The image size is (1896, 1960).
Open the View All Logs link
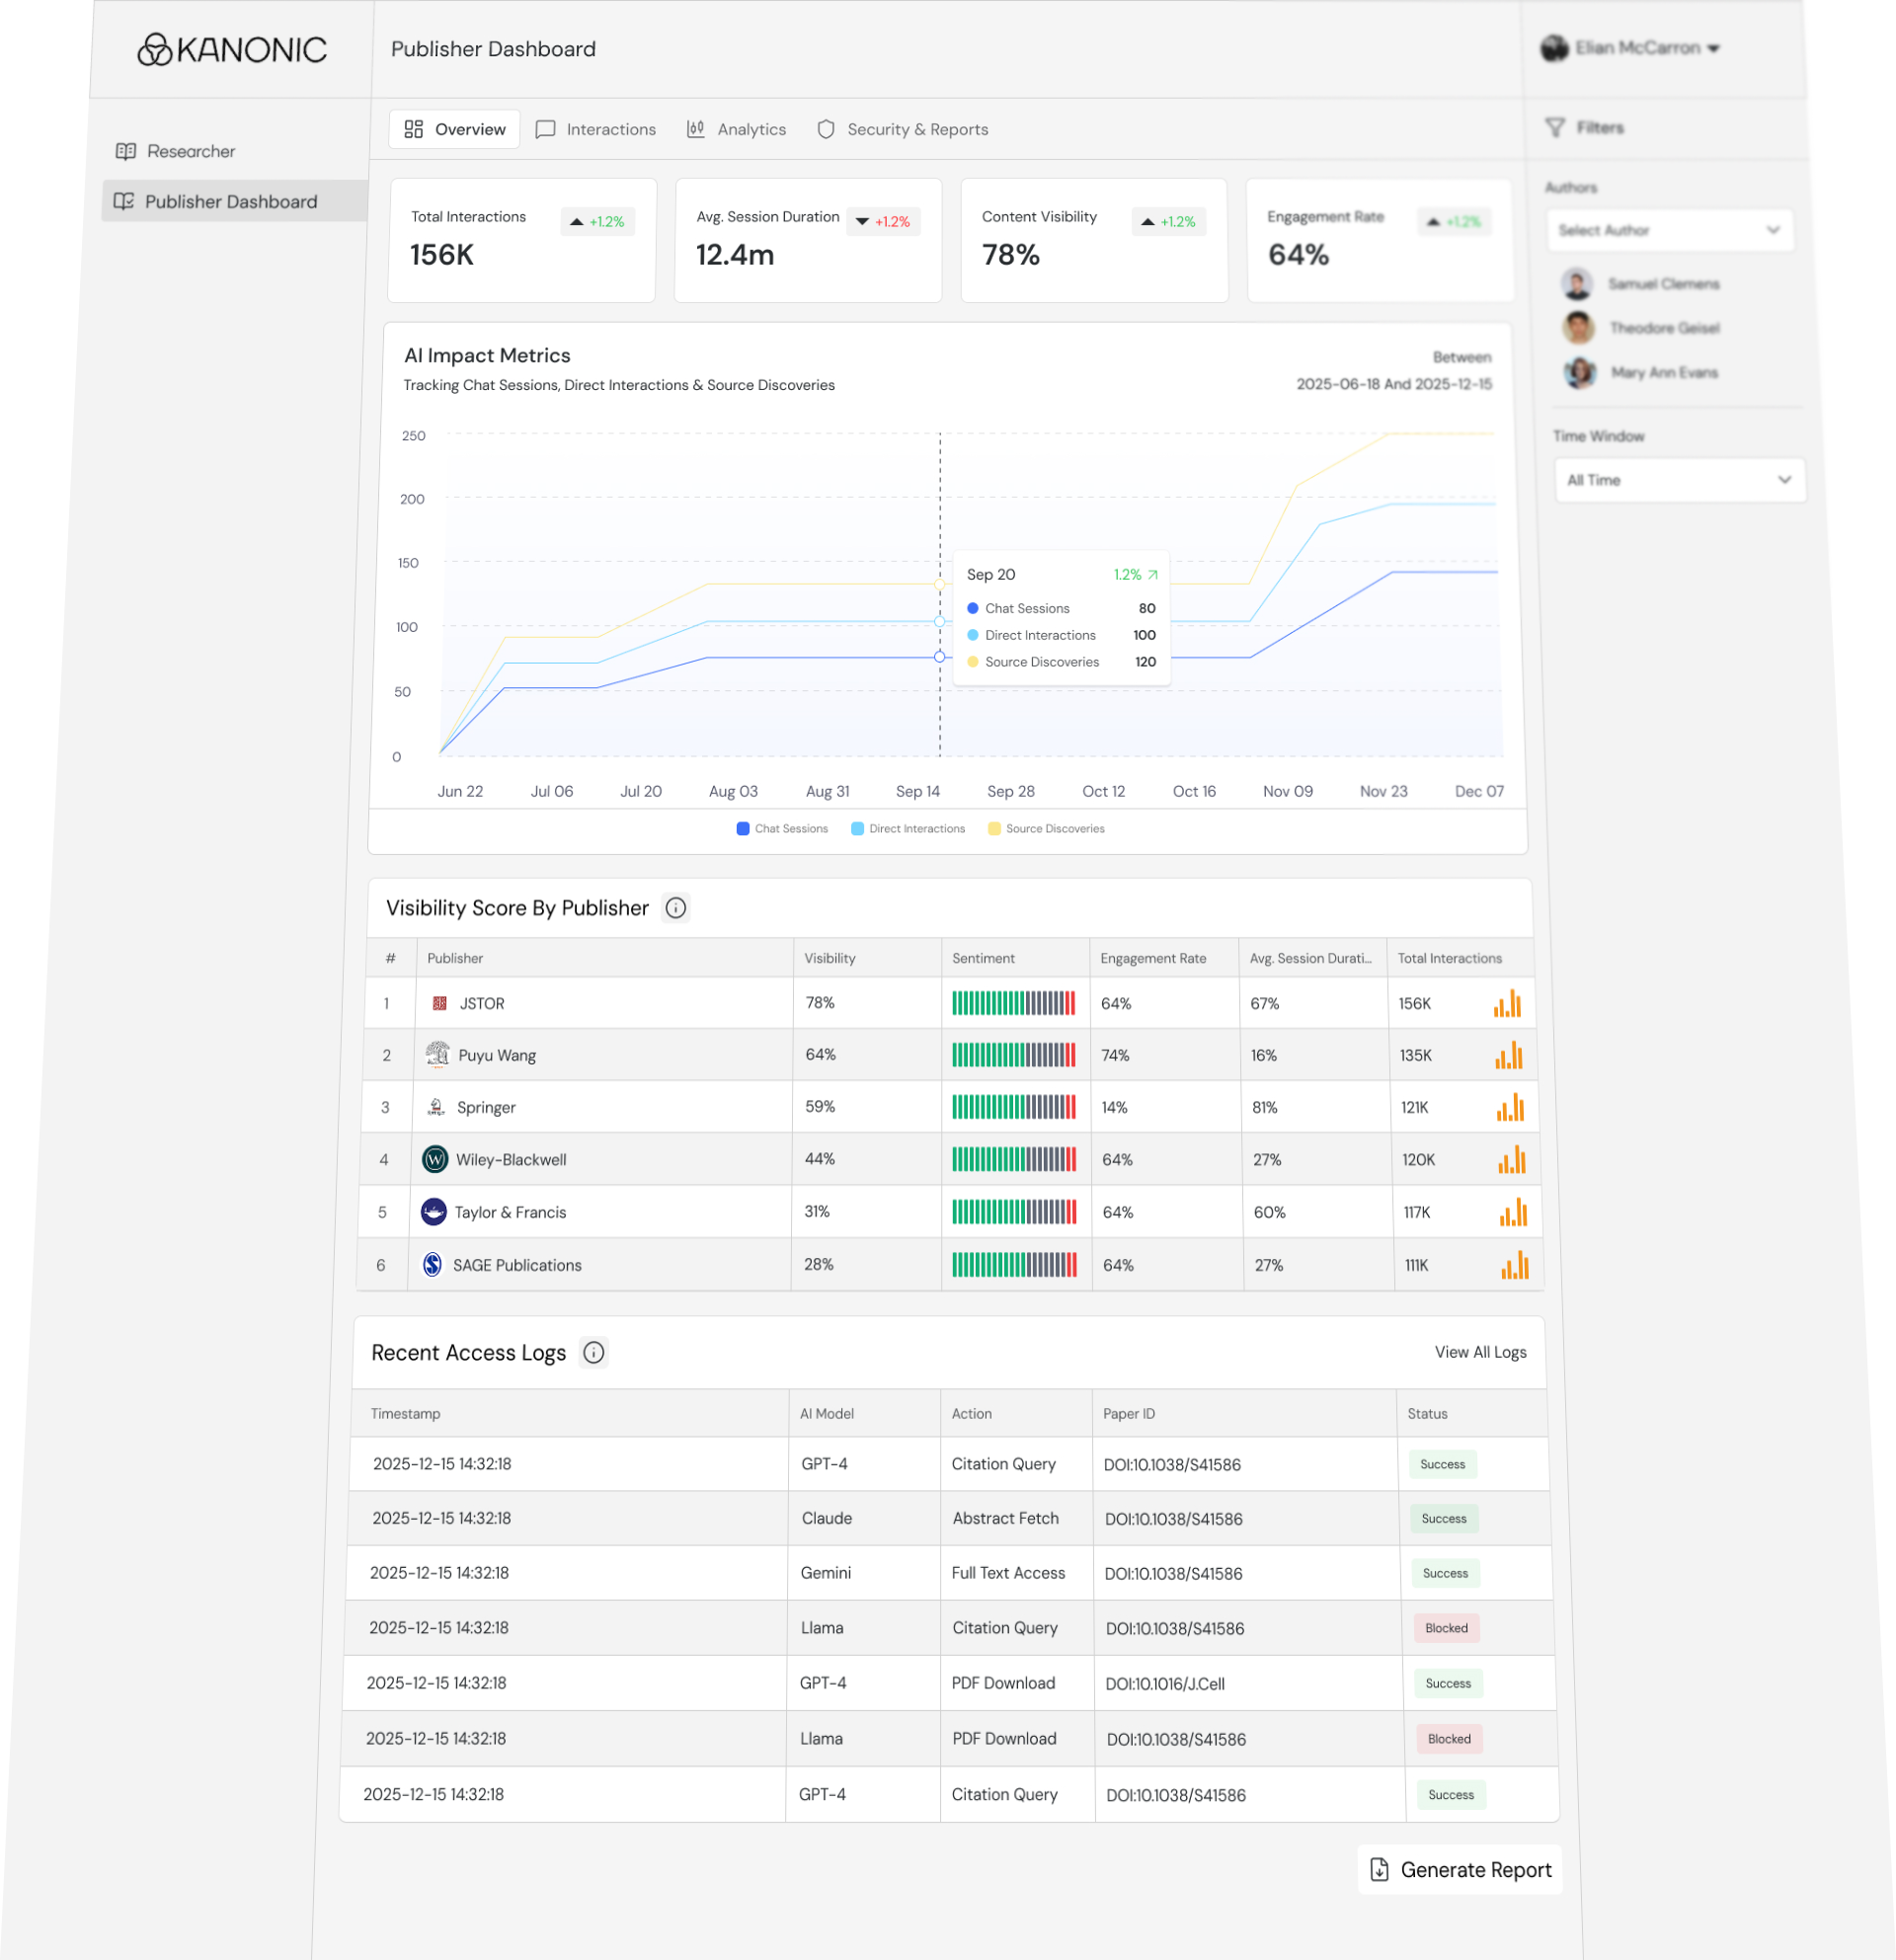pos(1480,1352)
